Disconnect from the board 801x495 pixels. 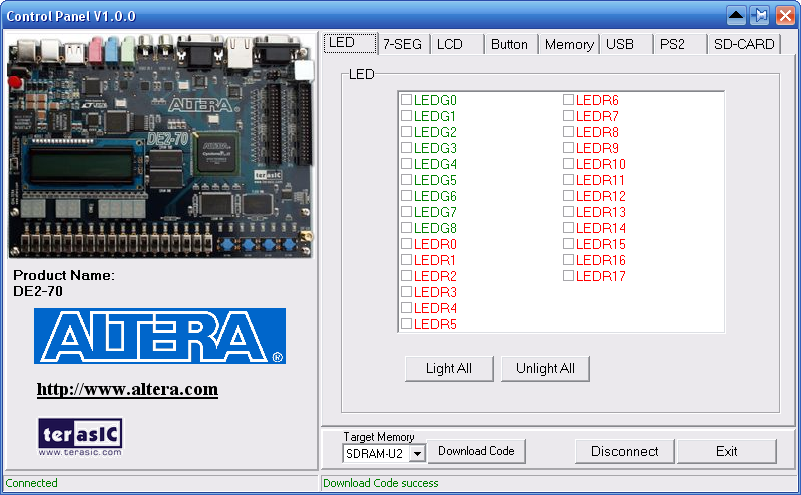(624, 451)
